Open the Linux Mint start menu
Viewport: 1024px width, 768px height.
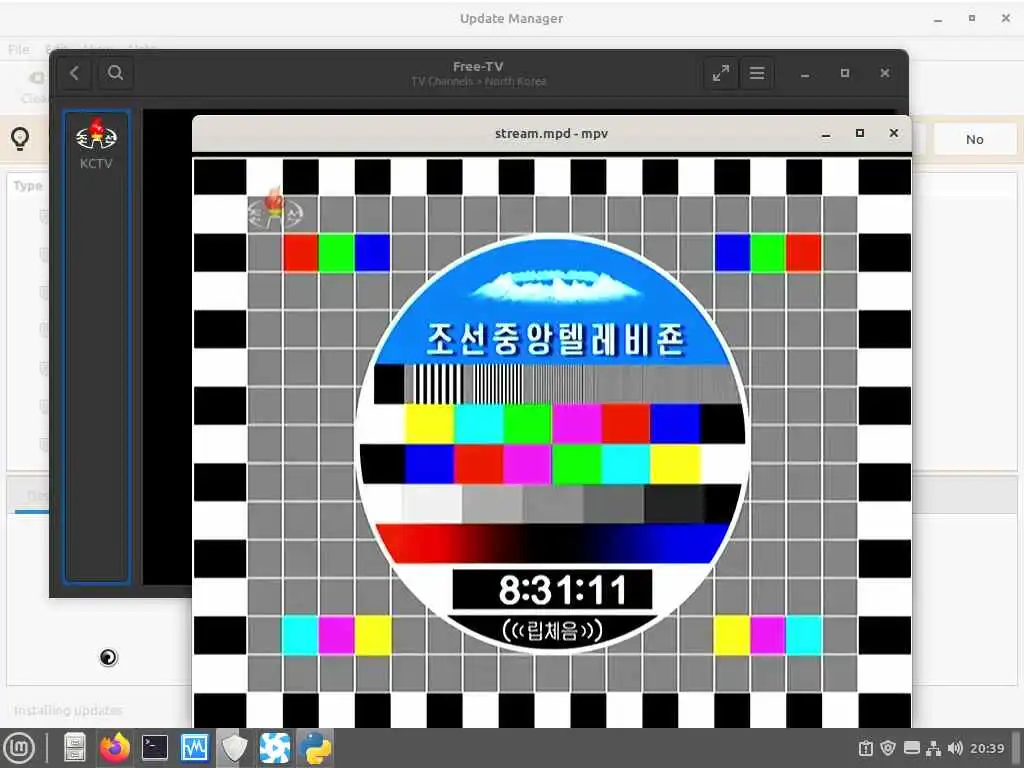pyautogui.click(x=19, y=748)
